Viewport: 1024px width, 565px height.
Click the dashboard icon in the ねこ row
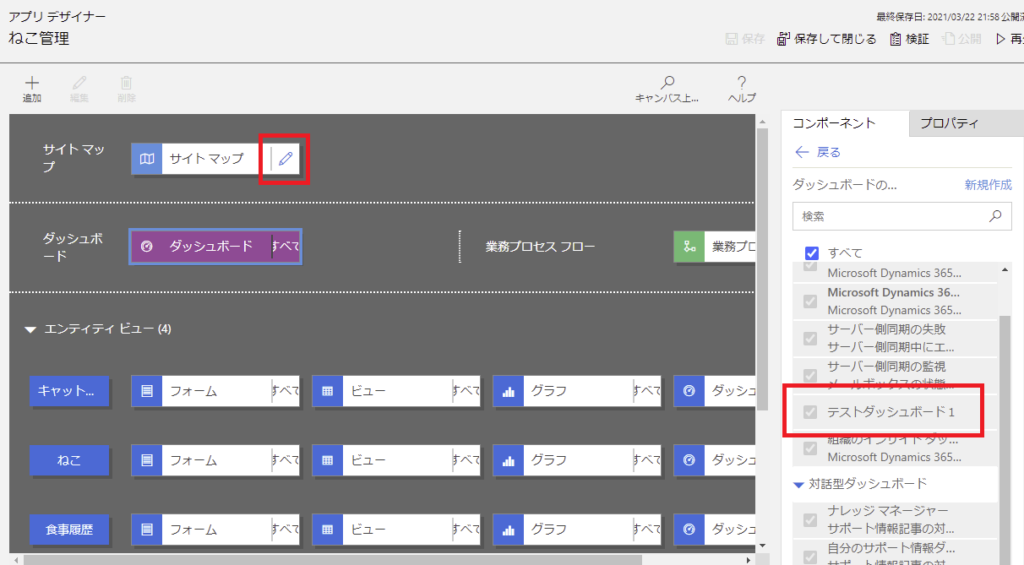(689, 460)
